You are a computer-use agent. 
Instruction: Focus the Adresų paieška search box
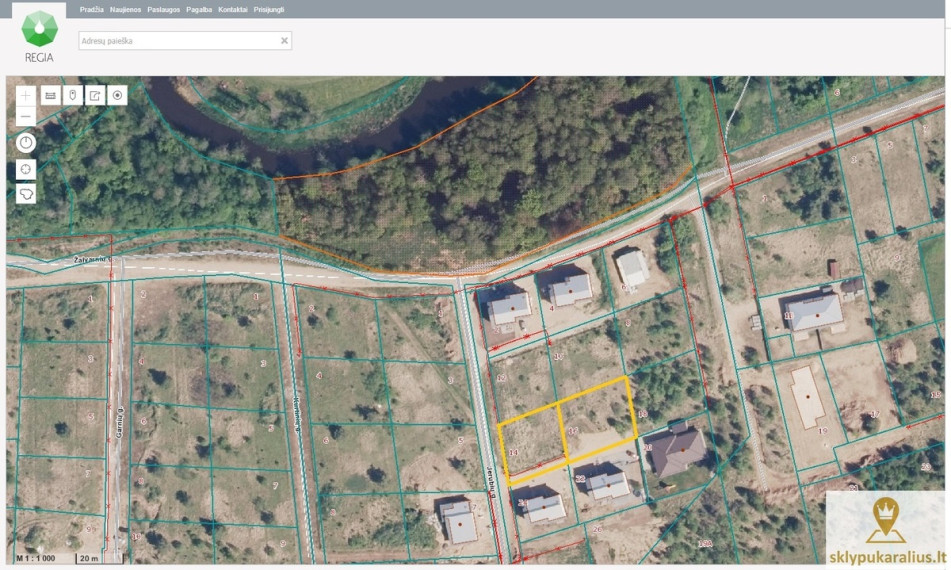(x=185, y=41)
